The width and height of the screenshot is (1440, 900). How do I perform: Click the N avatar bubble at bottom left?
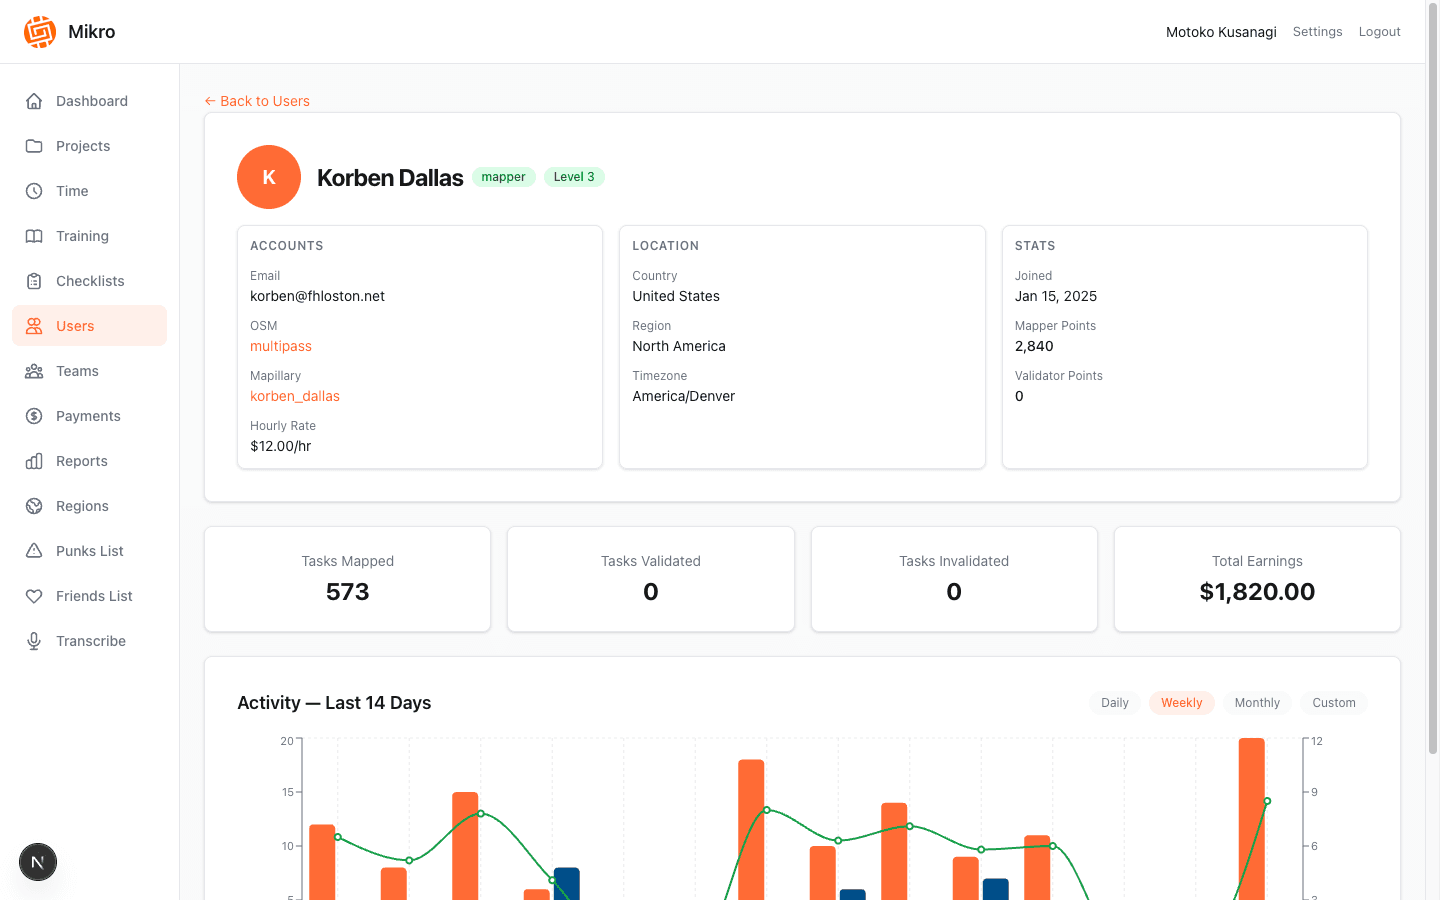(37, 861)
